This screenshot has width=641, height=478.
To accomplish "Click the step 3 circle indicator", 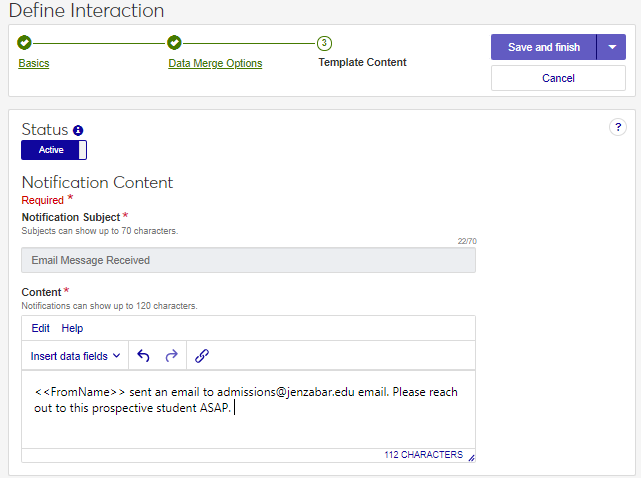I will pos(324,43).
